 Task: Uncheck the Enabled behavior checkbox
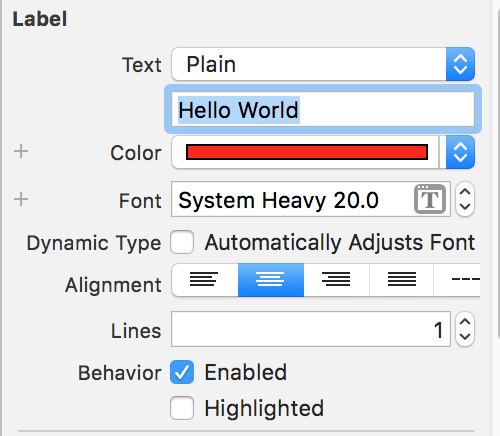(x=182, y=372)
